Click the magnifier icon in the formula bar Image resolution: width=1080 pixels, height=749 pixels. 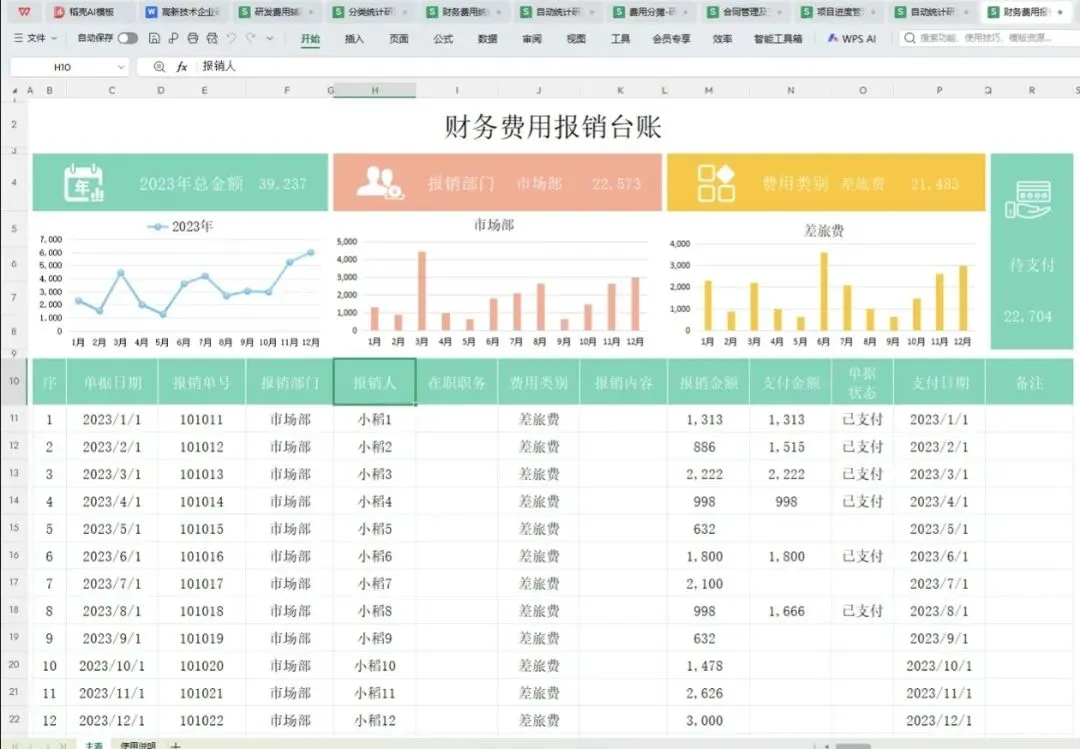pyautogui.click(x=159, y=67)
